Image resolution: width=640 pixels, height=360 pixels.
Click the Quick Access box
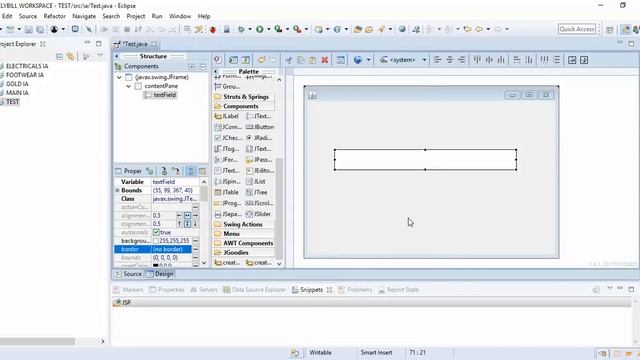(577, 29)
